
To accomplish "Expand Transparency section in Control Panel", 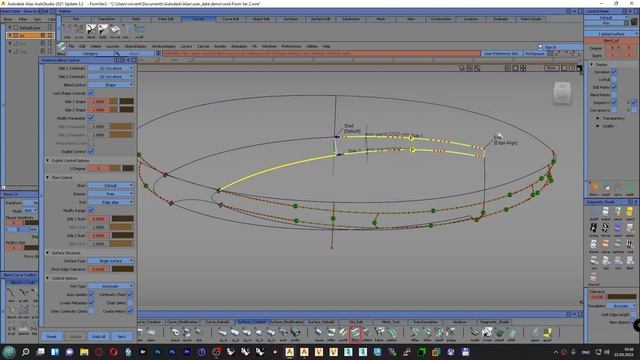I will pyautogui.click(x=598, y=118).
